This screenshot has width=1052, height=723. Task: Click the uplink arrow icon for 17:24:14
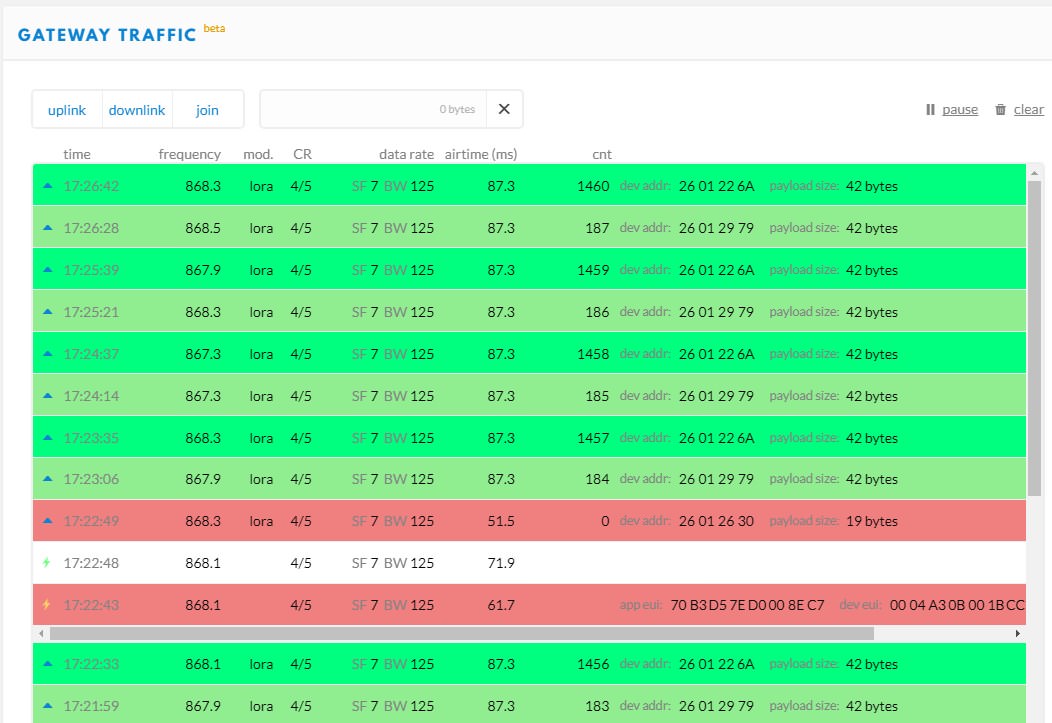point(48,396)
